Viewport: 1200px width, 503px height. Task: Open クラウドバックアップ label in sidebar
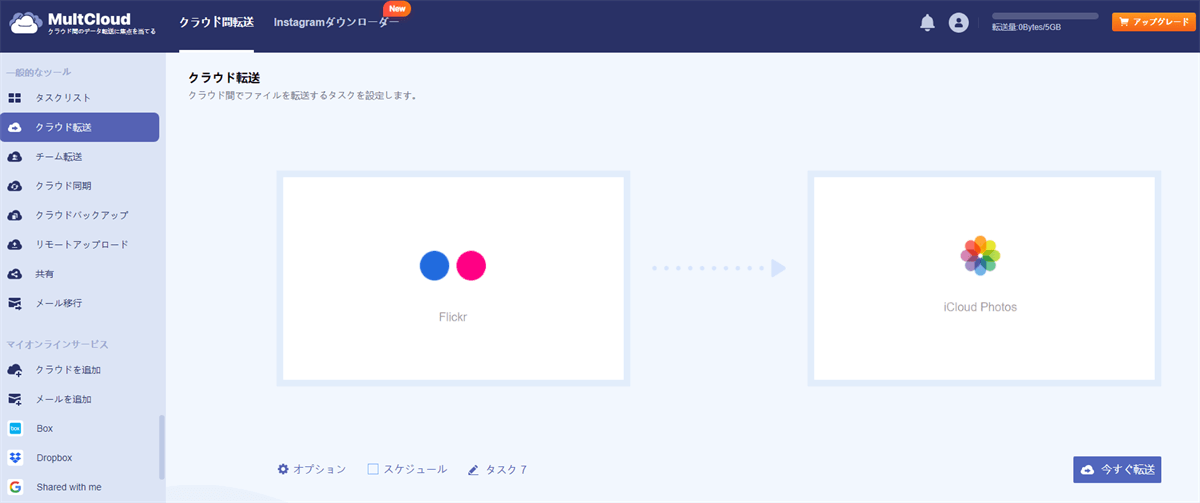(x=82, y=215)
